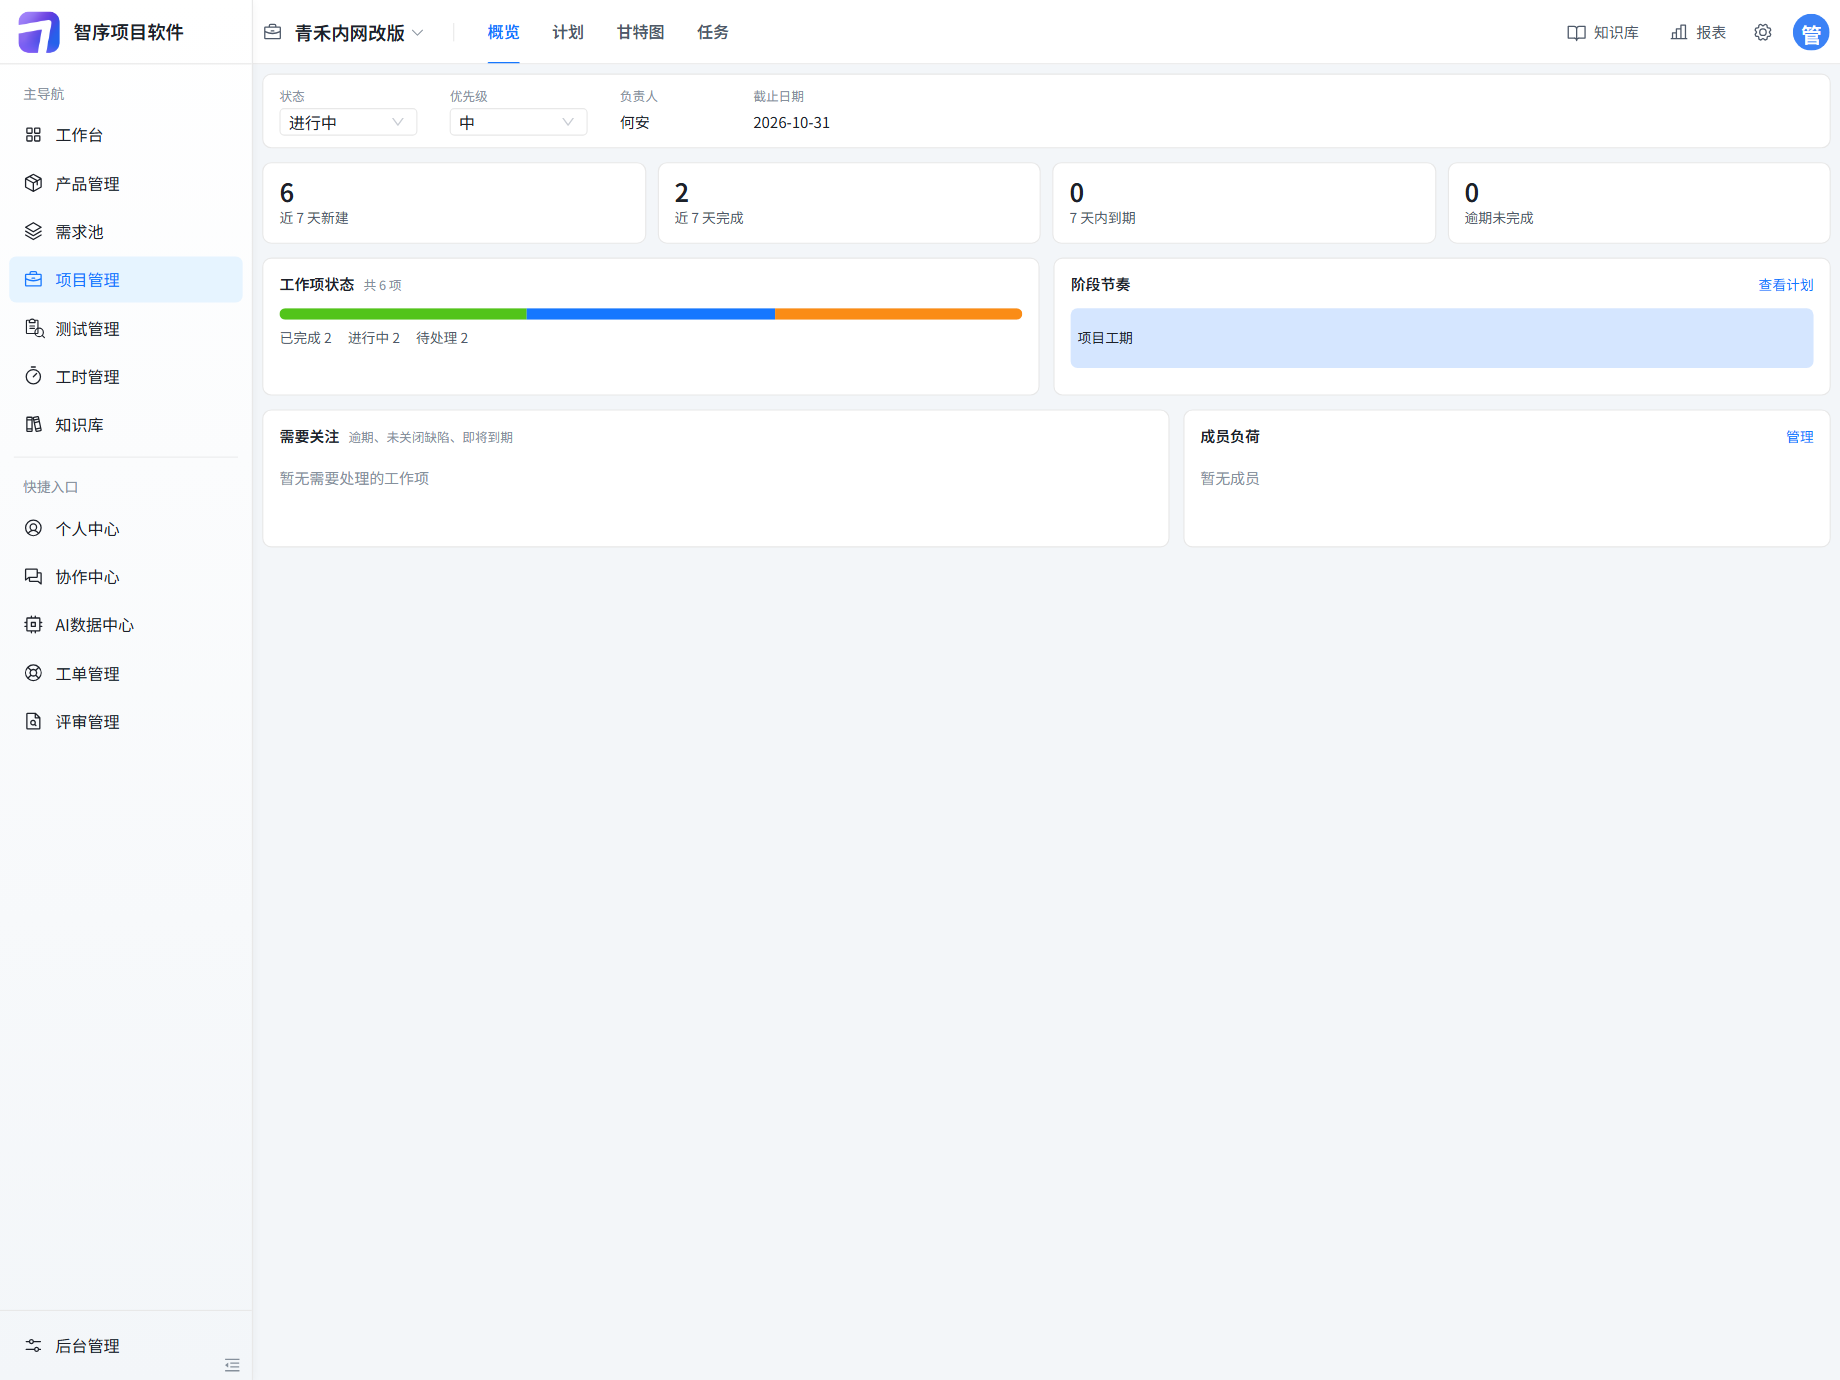Open 协作中心 chat icon
1840x1380 pixels.
(33, 576)
